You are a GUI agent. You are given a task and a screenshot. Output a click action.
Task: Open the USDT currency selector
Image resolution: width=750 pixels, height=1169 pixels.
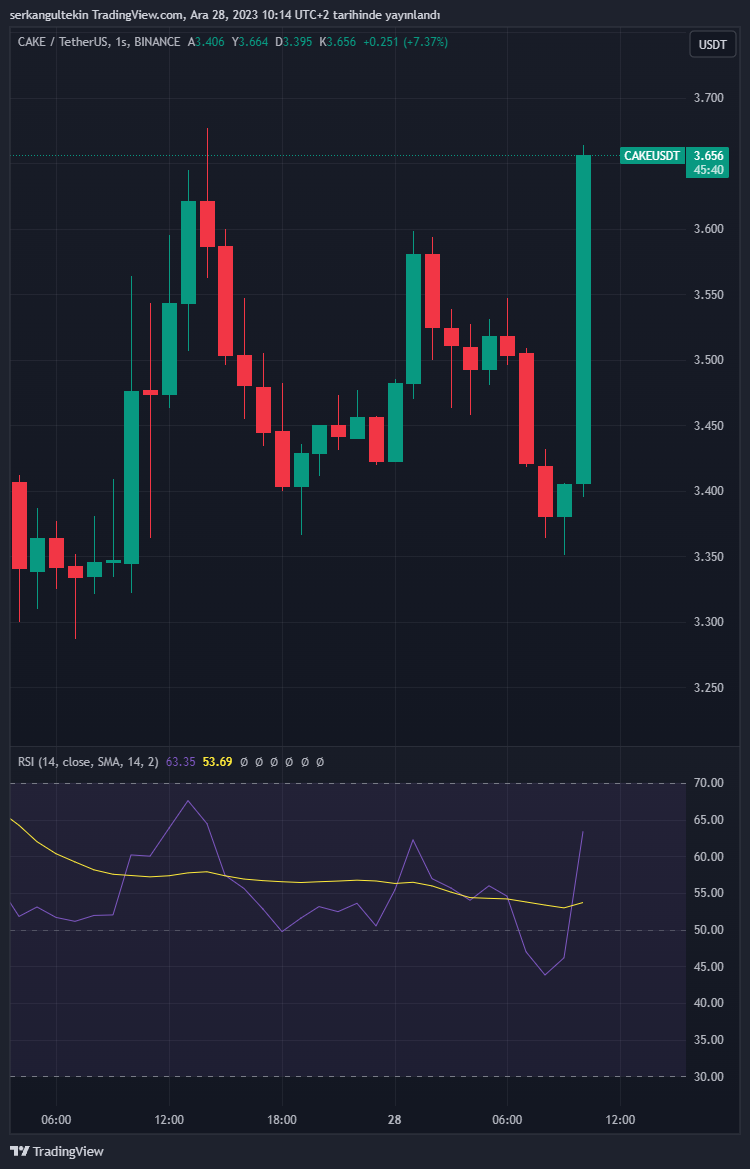(x=712, y=45)
